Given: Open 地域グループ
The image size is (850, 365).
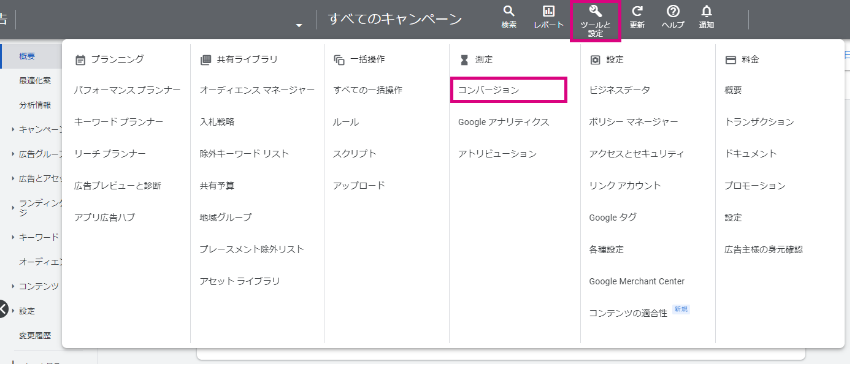Looking at the screenshot, I should (226, 217).
